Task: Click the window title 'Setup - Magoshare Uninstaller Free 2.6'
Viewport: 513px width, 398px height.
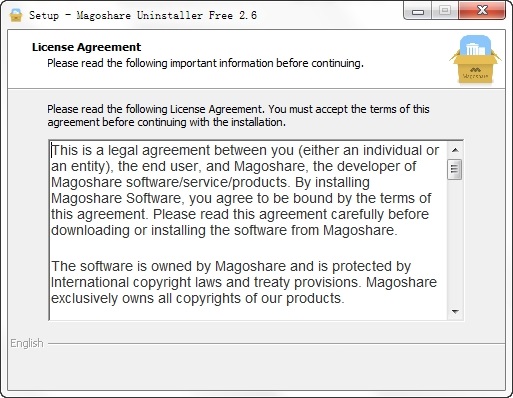Action: tap(143, 15)
